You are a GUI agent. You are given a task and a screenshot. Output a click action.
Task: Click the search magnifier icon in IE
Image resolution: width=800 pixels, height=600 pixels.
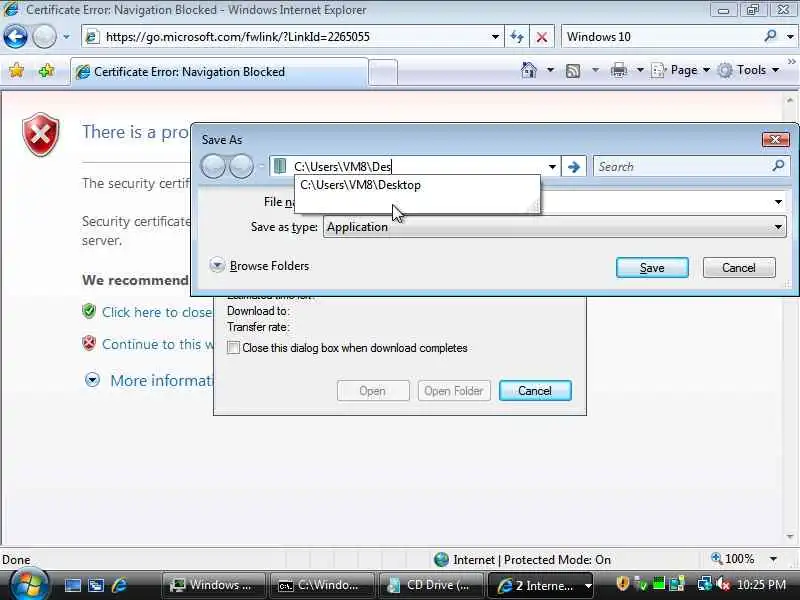click(x=770, y=36)
